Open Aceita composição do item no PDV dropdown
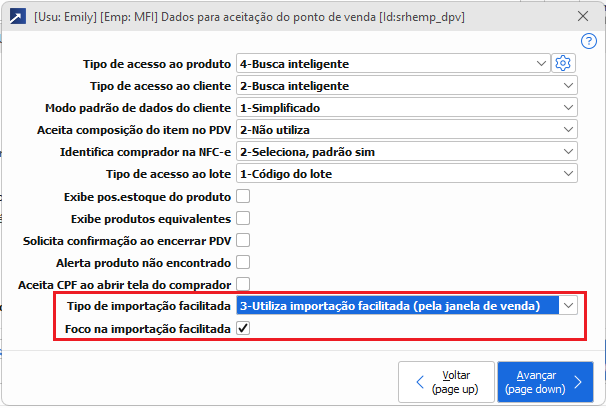The width and height of the screenshot is (606, 409). [x=567, y=130]
